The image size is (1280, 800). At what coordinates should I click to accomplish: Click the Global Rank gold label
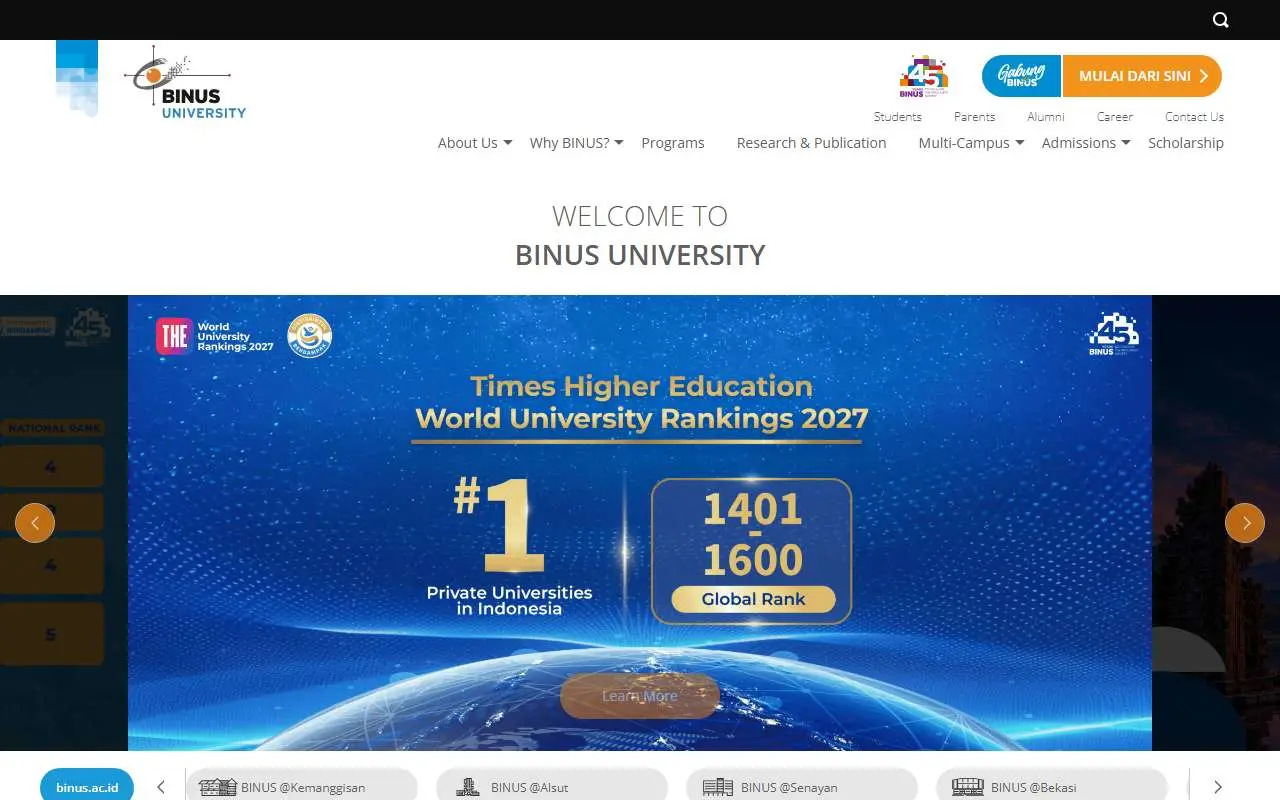click(x=753, y=599)
